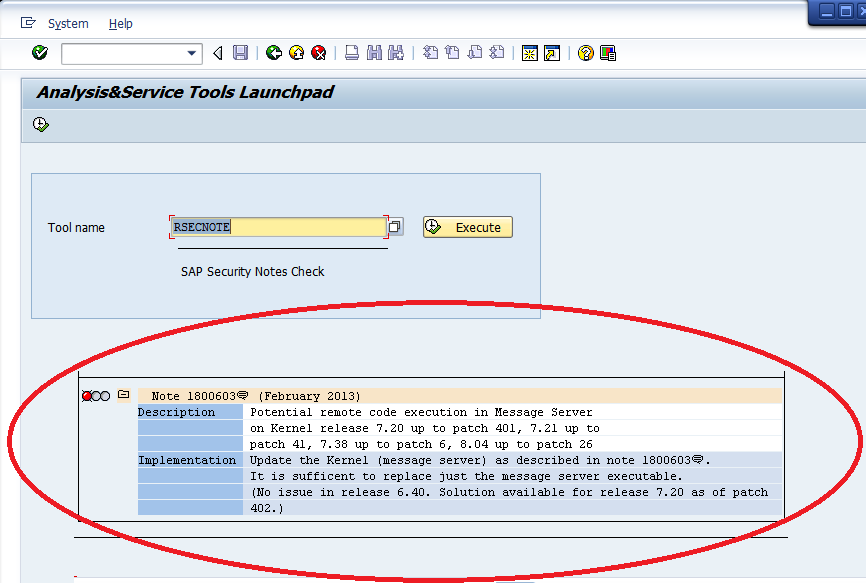Click the 'Description' row label
866x583 pixels.
tap(177, 412)
